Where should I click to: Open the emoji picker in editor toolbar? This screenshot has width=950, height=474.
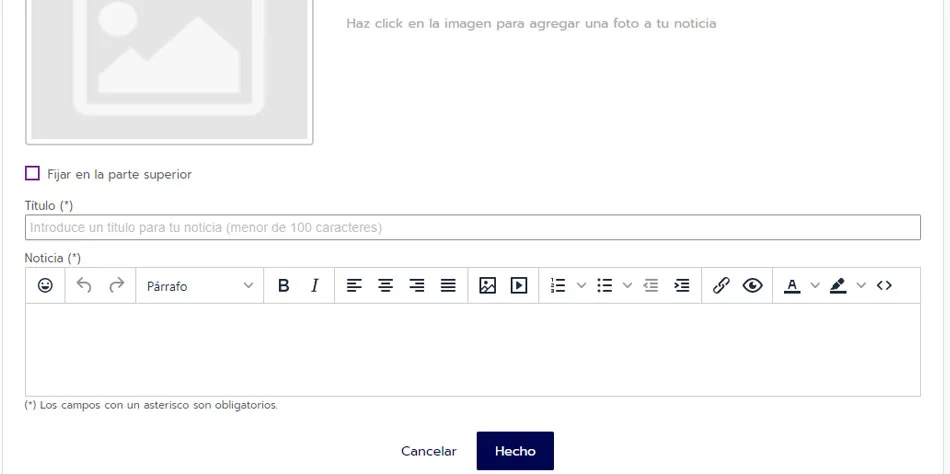click(45, 286)
